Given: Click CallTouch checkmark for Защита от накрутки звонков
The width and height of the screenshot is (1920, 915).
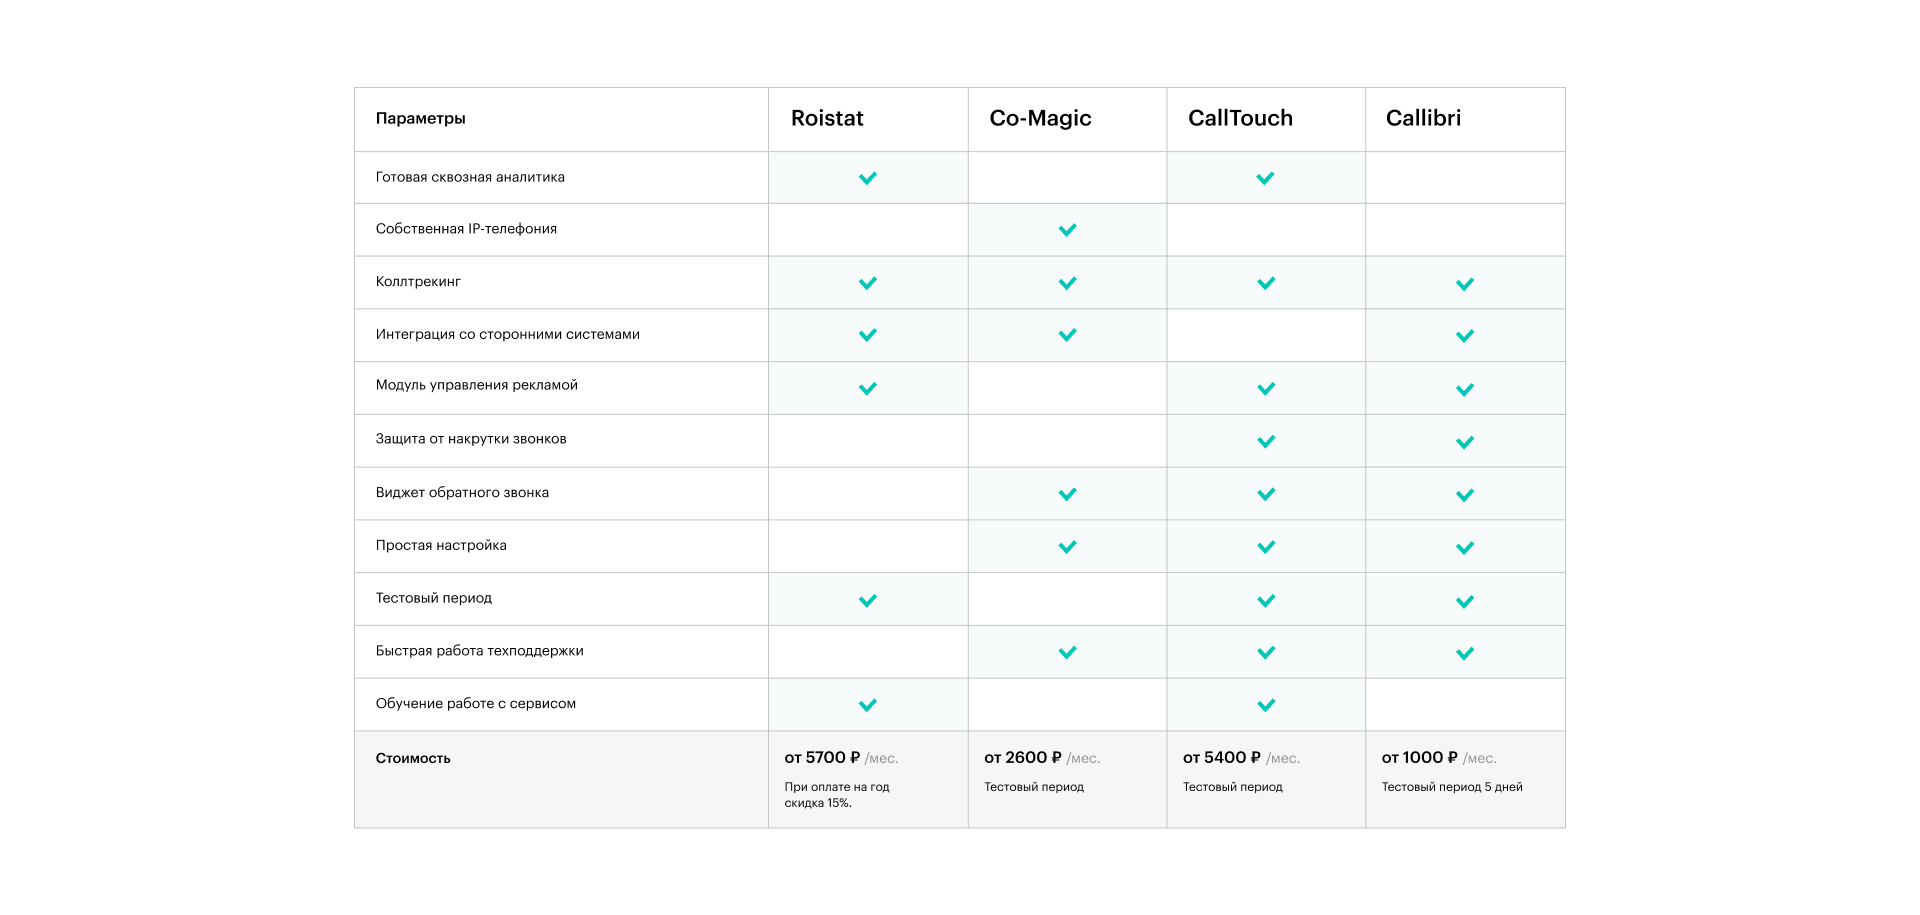Looking at the screenshot, I should pos(1266,441).
